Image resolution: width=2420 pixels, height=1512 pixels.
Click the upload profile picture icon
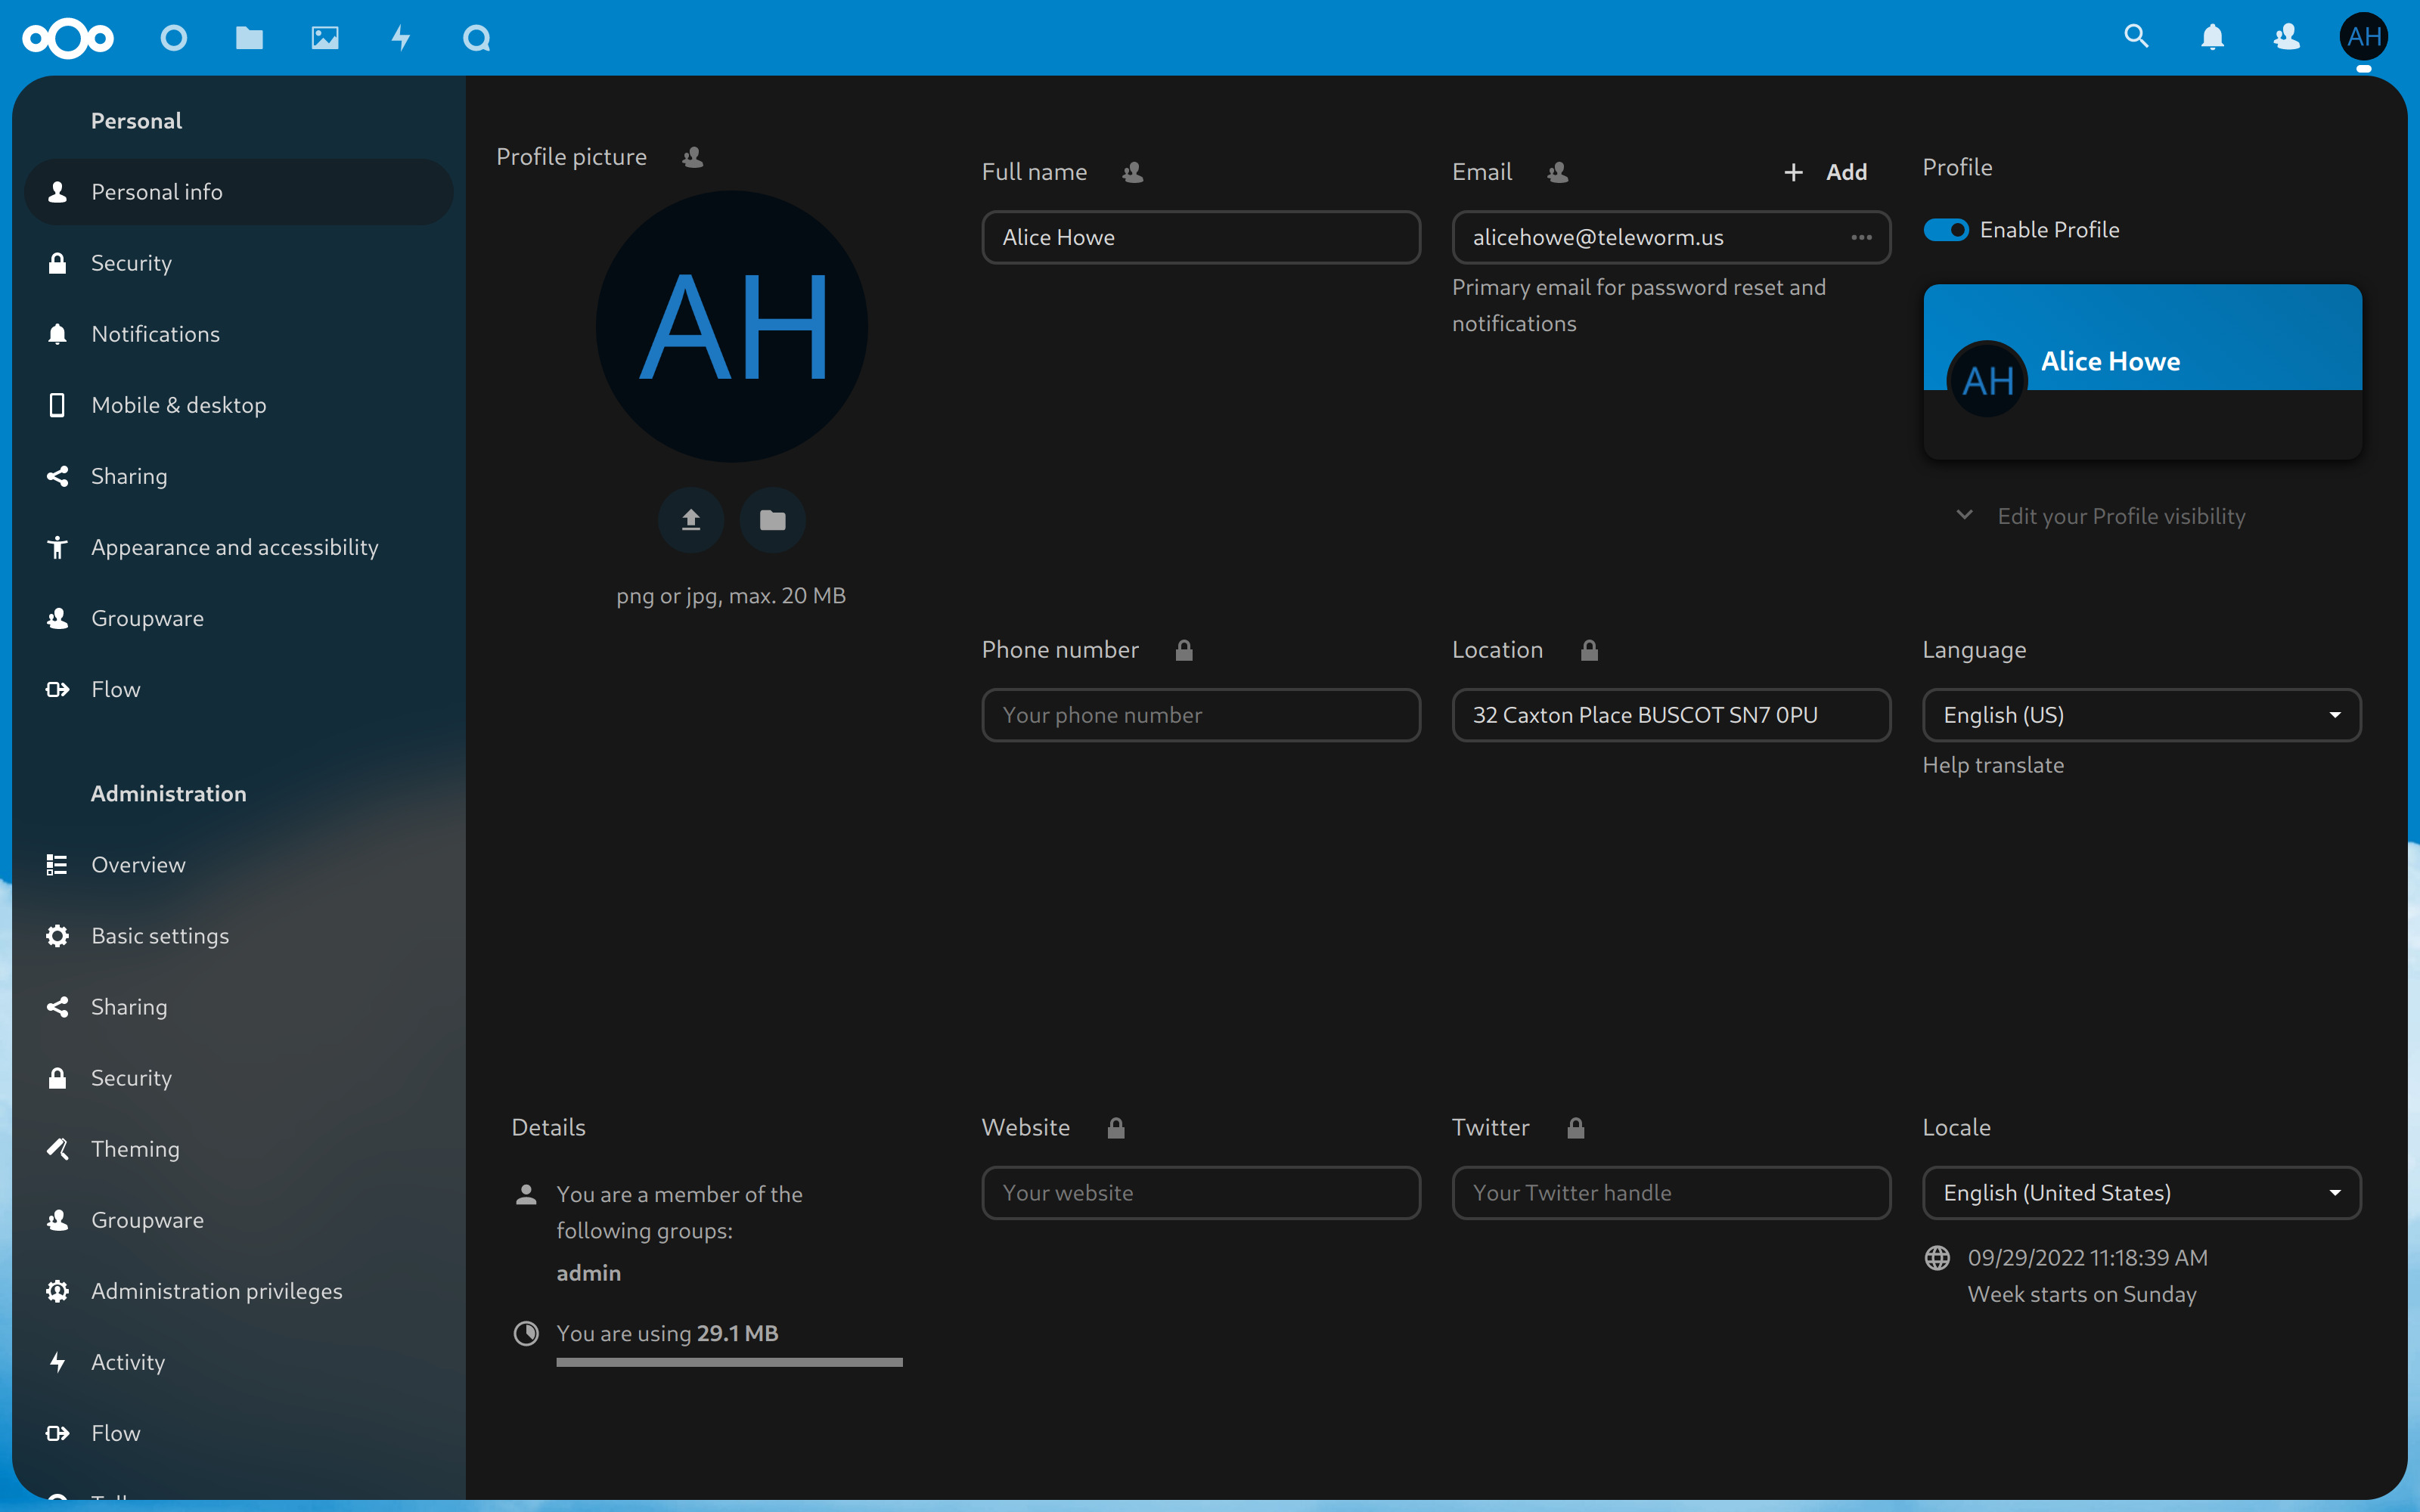point(691,520)
